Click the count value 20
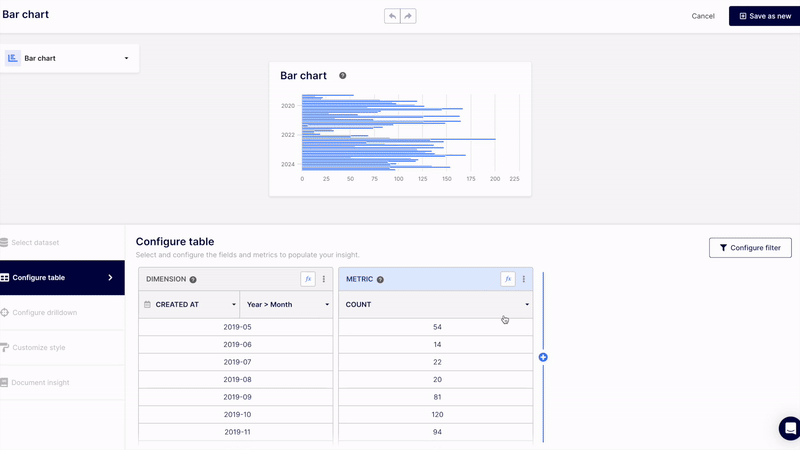 [x=437, y=380]
